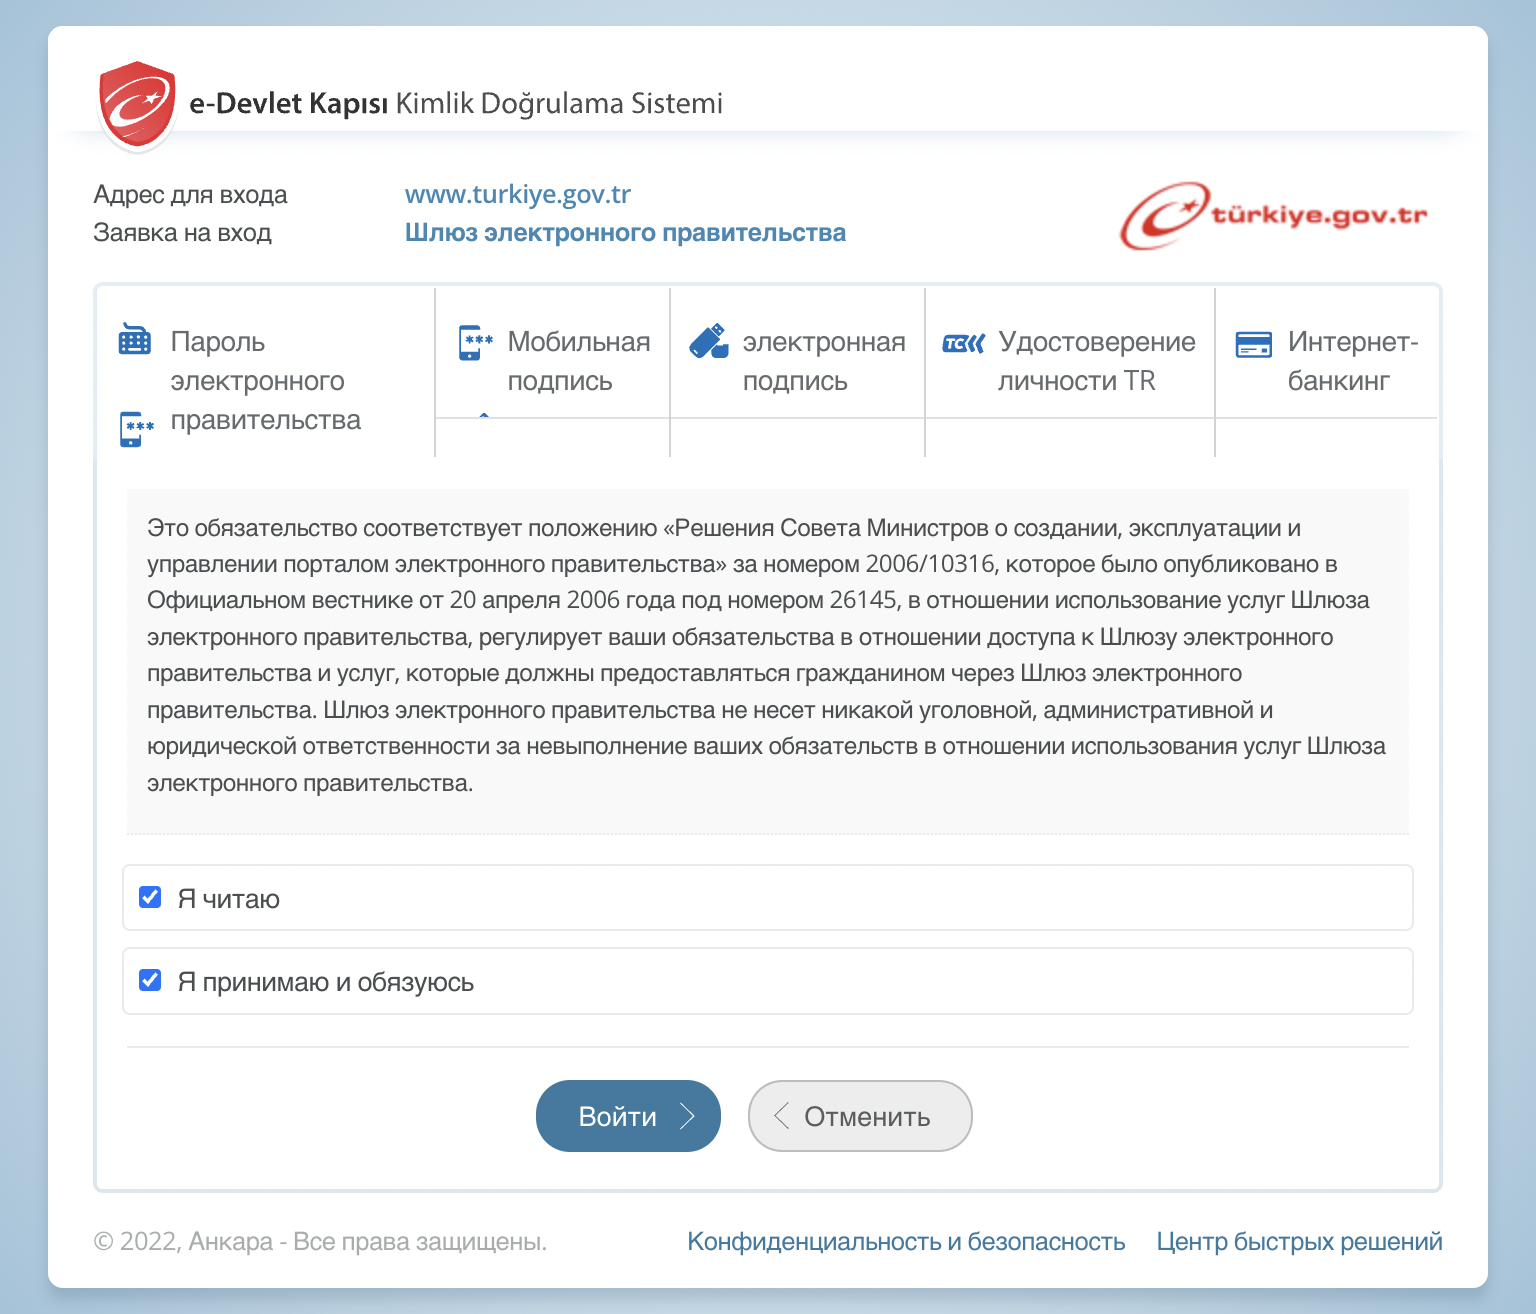This screenshot has height=1314, width=1536.
Task: Click the keyboard icon beside e-government password
Action: click(135, 340)
